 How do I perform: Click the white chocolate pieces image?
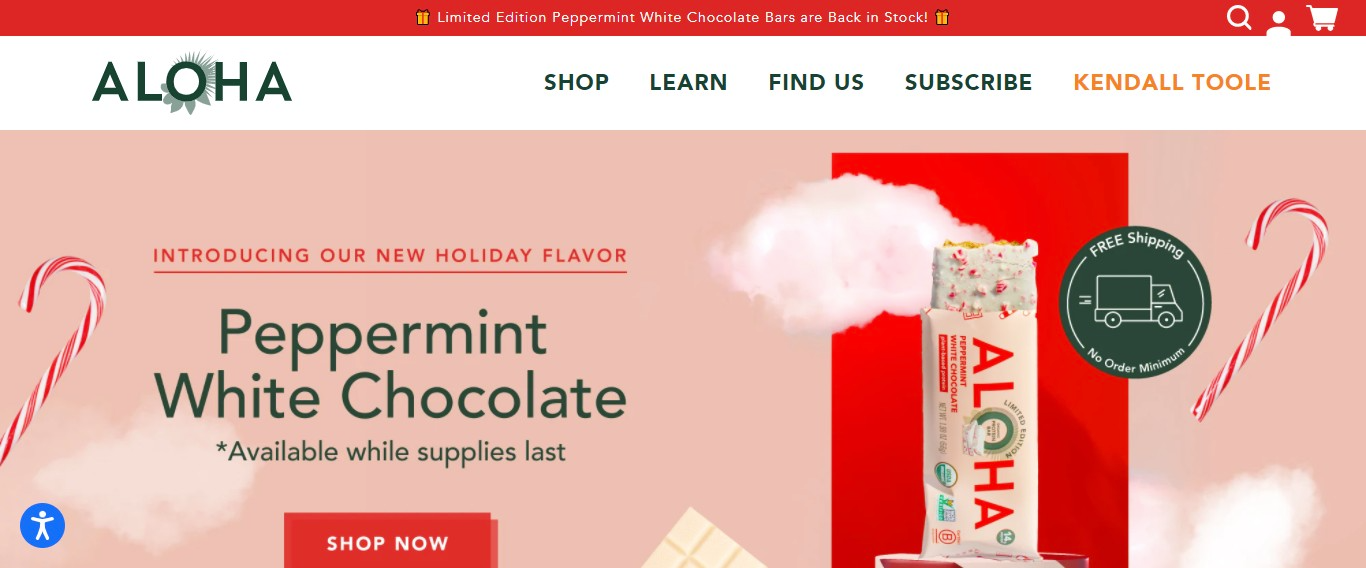click(700, 540)
